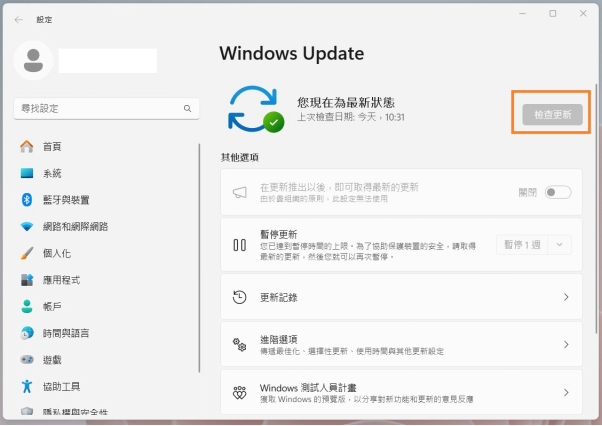Click Windows 測試人員計畫 hearts icon

point(240,393)
